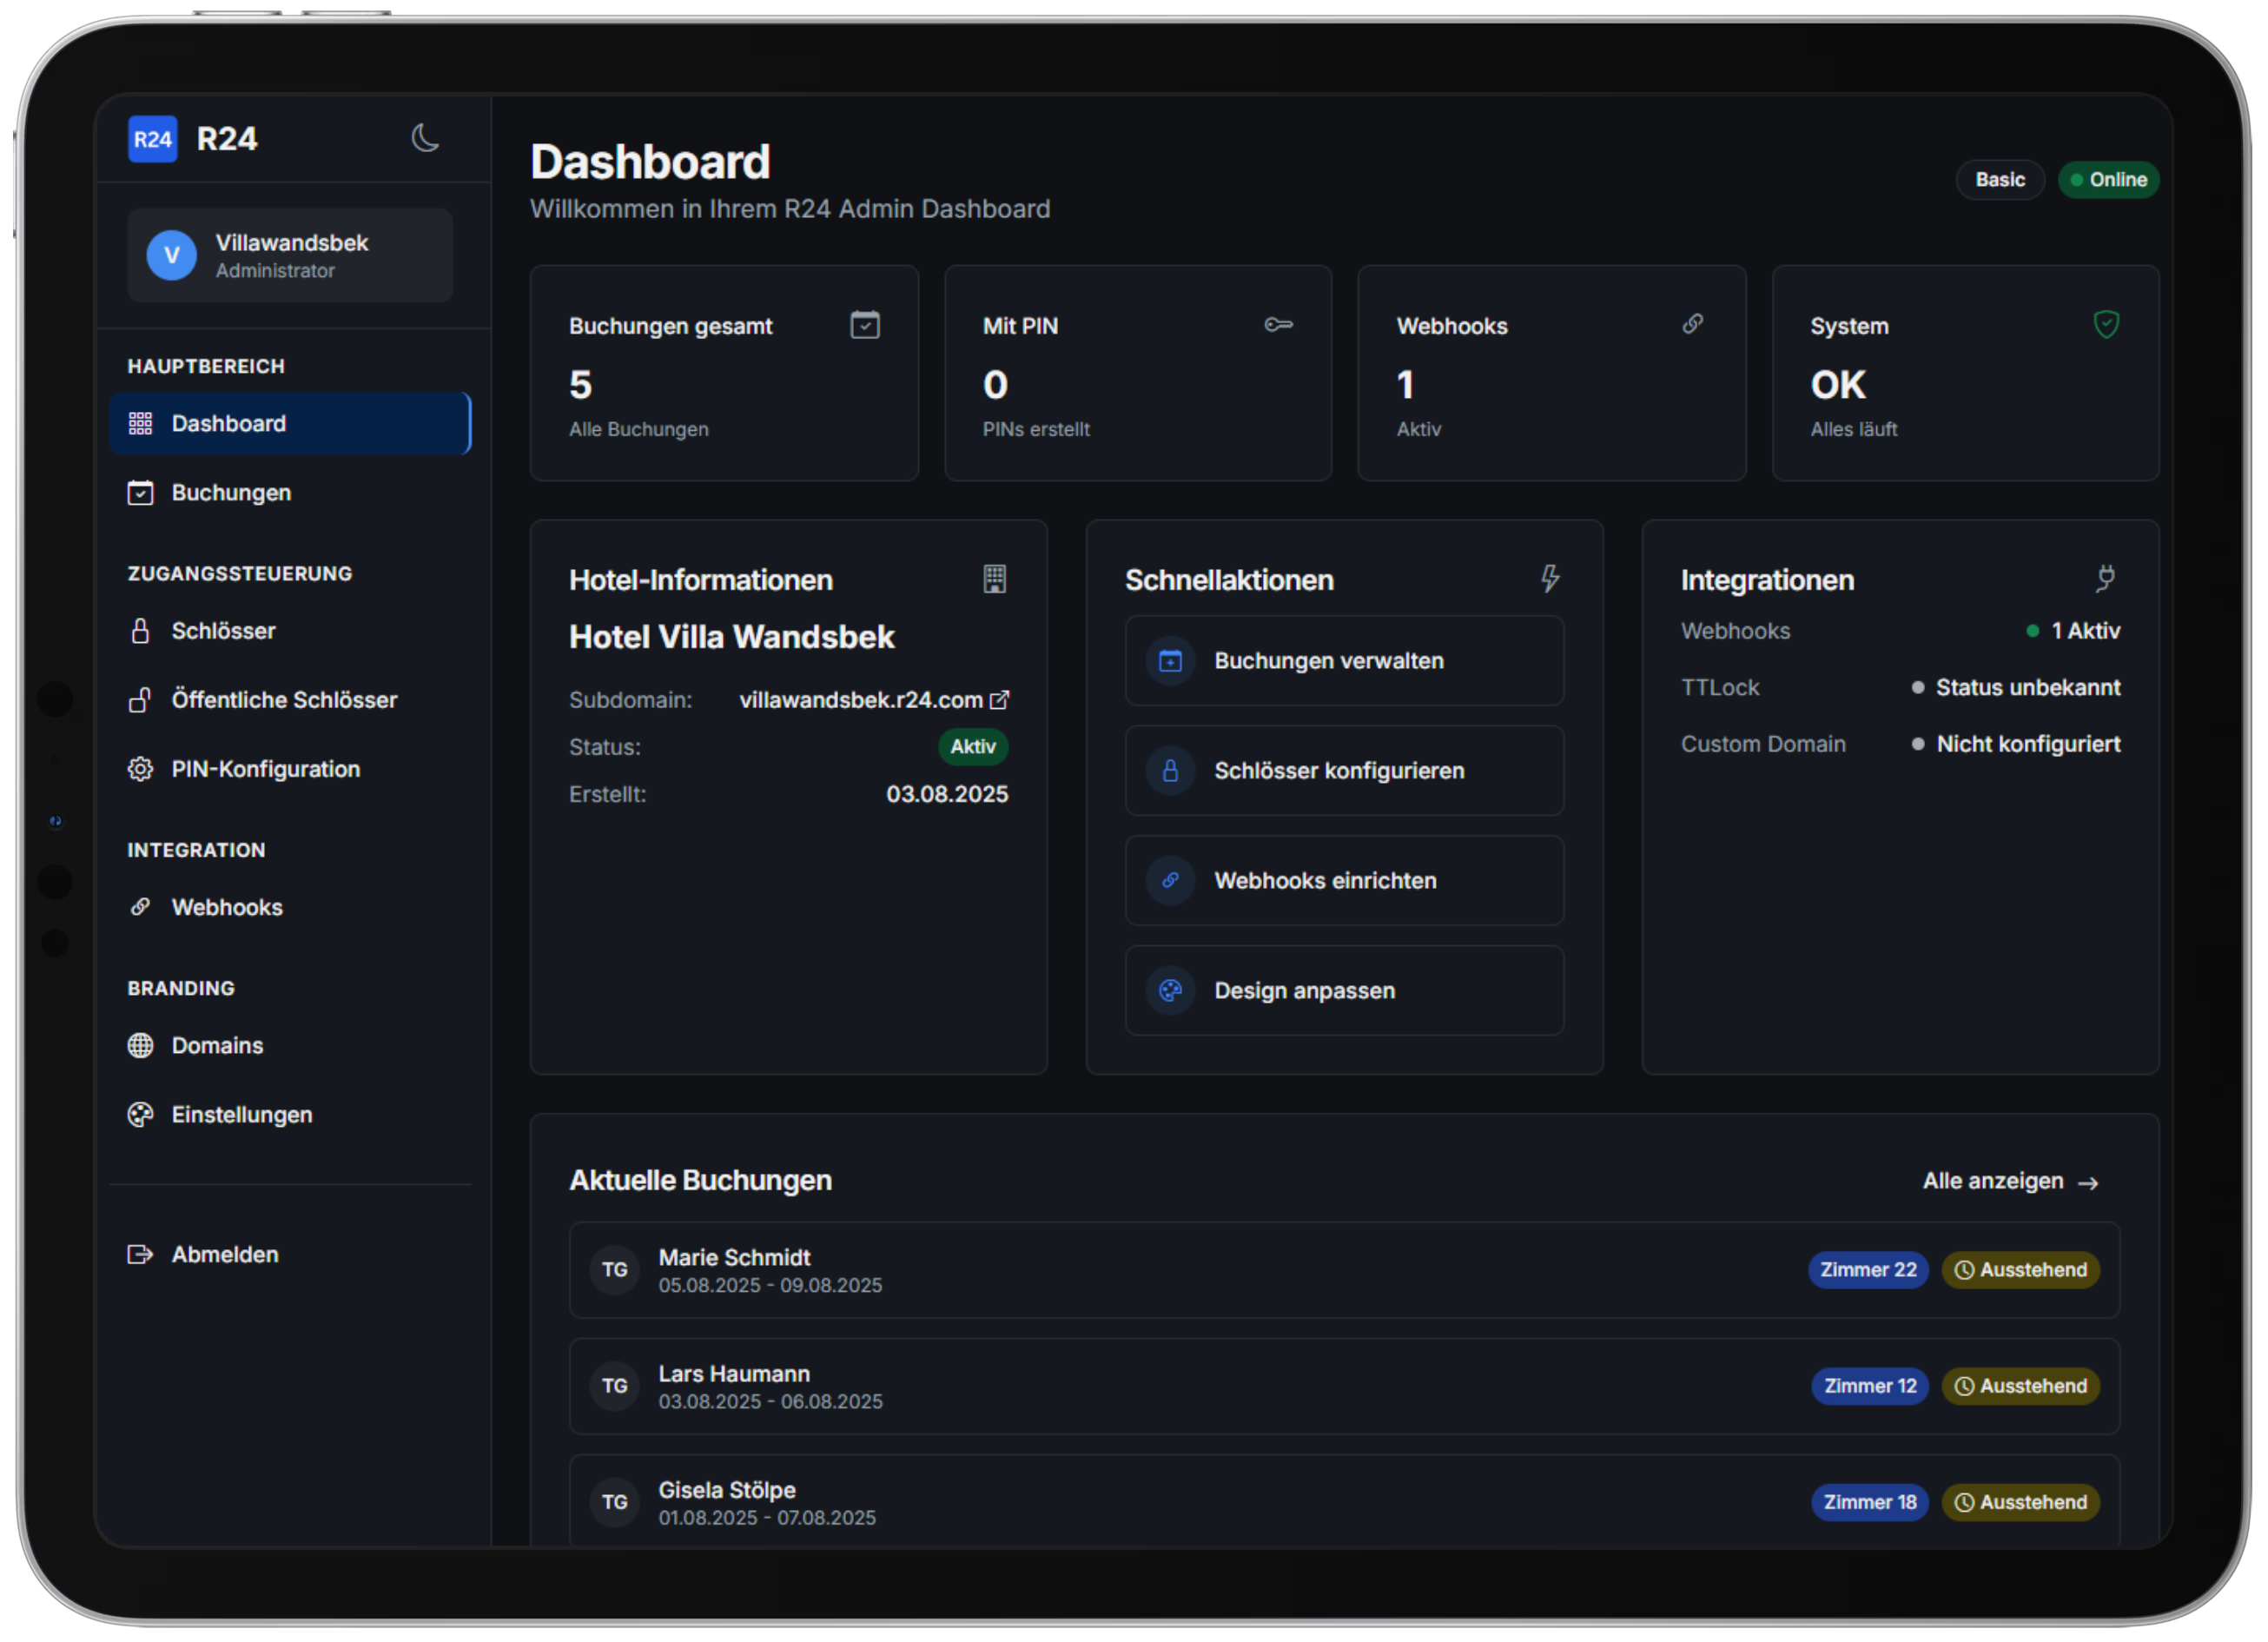Click the plug icon in Integrationen
The height and width of the screenshot is (1642, 2268).
(2105, 579)
